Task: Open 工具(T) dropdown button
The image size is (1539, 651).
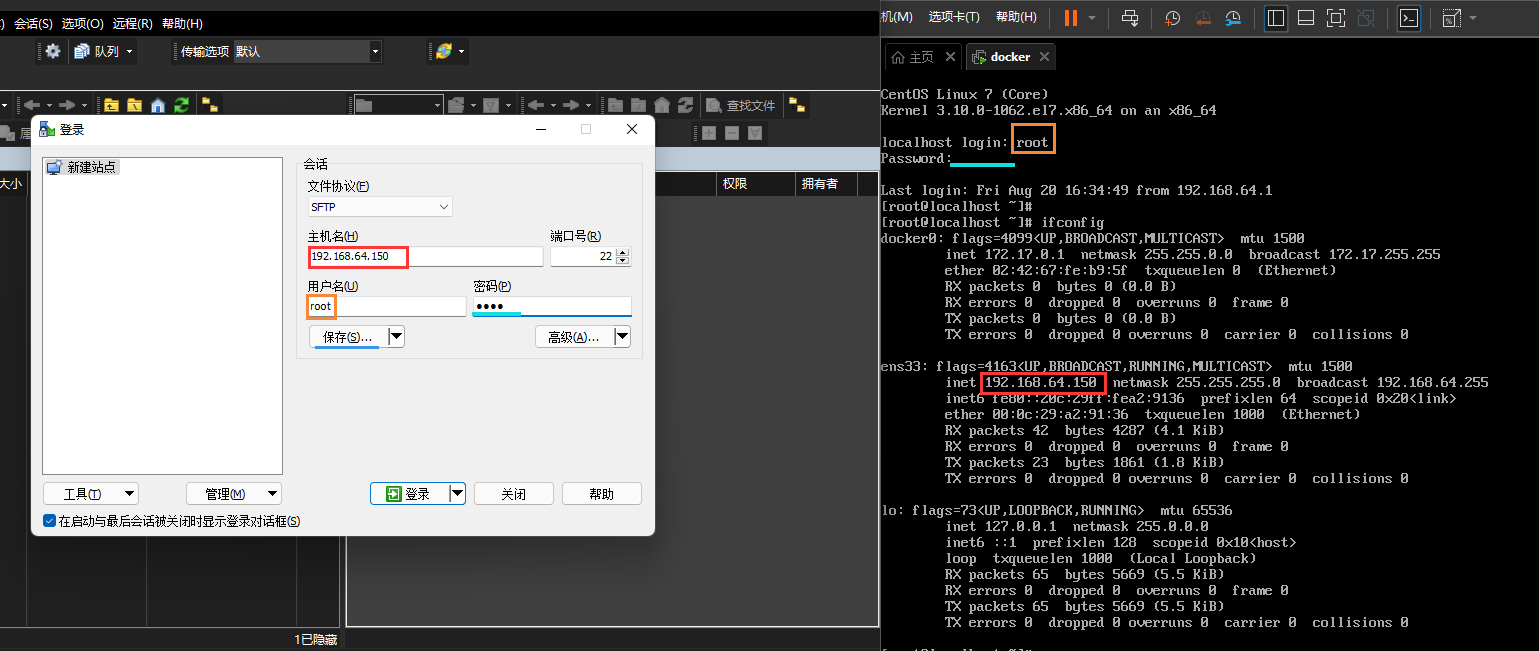Action: [x=91, y=494]
